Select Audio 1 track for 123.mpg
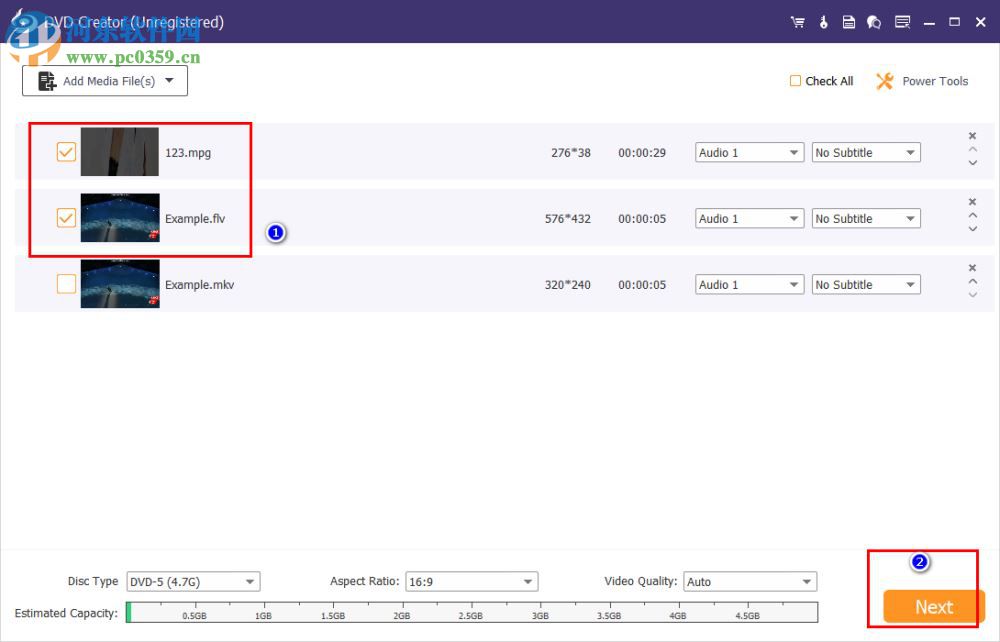This screenshot has width=1000, height=642. click(749, 152)
